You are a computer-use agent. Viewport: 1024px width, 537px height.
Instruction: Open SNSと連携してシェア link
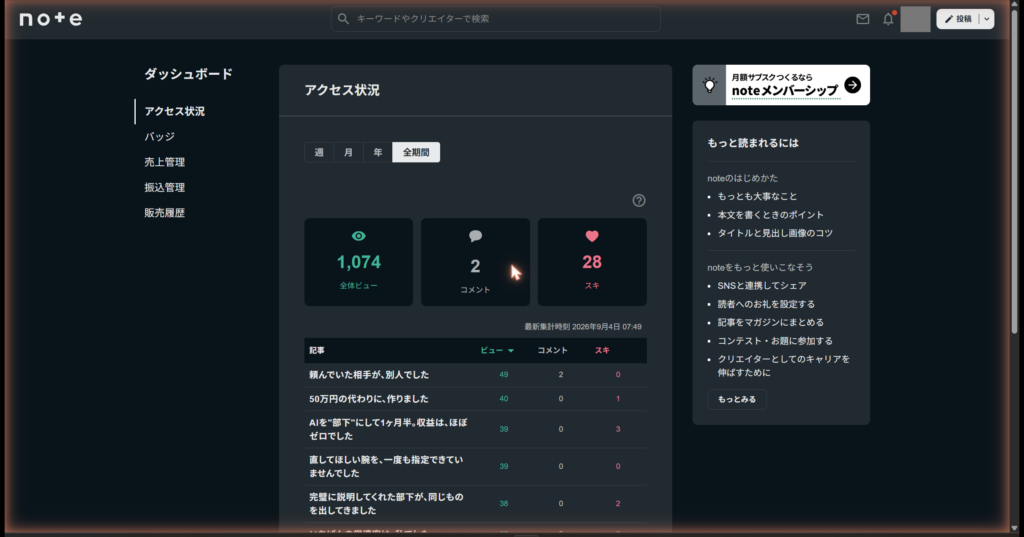[x=761, y=285]
